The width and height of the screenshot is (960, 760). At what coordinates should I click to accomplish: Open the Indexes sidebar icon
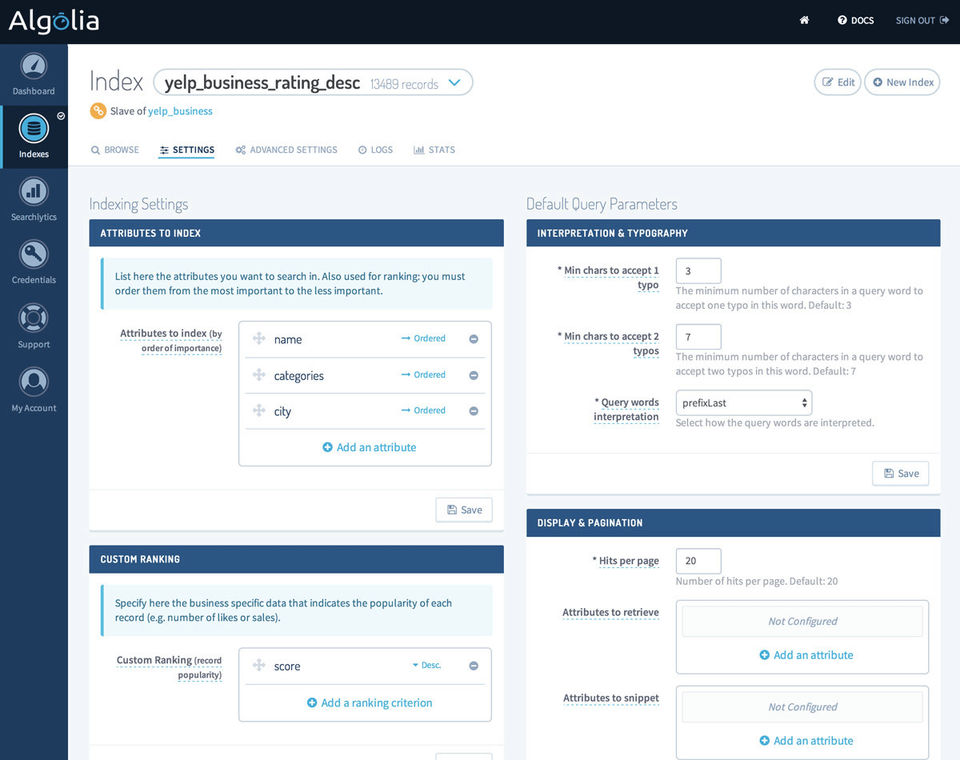34,129
